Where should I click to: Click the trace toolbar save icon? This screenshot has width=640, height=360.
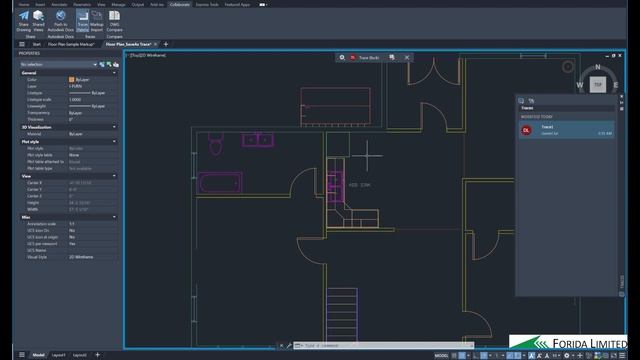click(392, 58)
